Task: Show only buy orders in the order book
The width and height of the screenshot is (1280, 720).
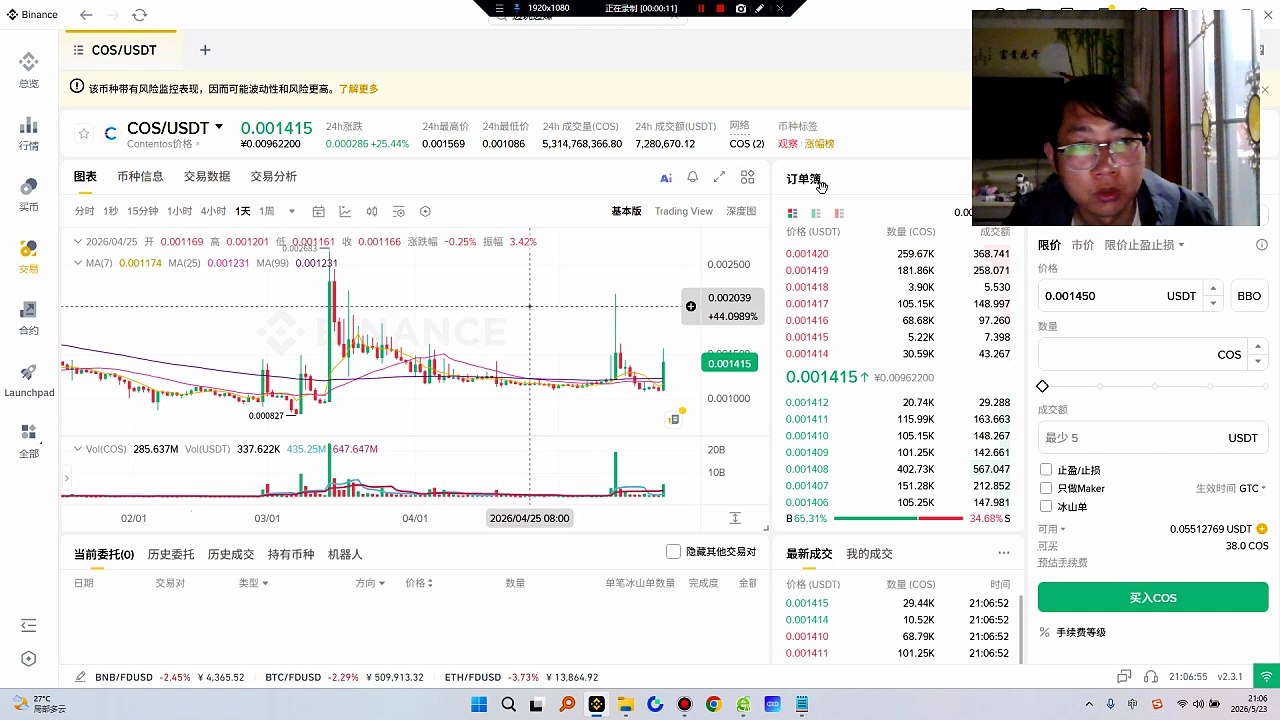Action: click(816, 213)
